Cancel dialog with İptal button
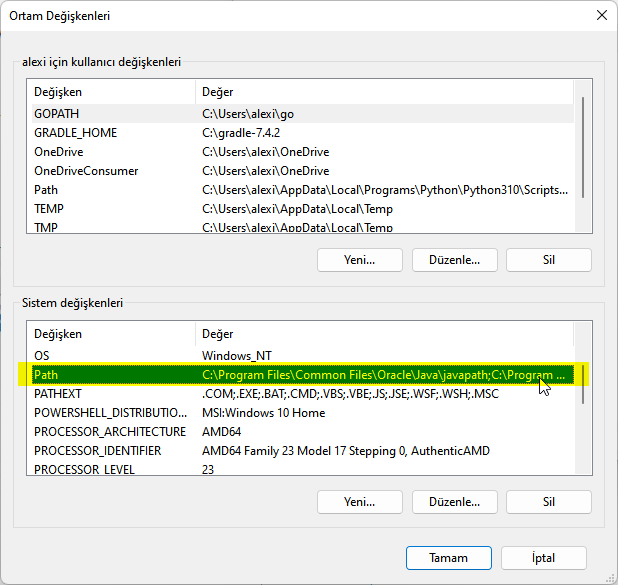Viewport: 618px width, 585px height. pyautogui.click(x=544, y=557)
